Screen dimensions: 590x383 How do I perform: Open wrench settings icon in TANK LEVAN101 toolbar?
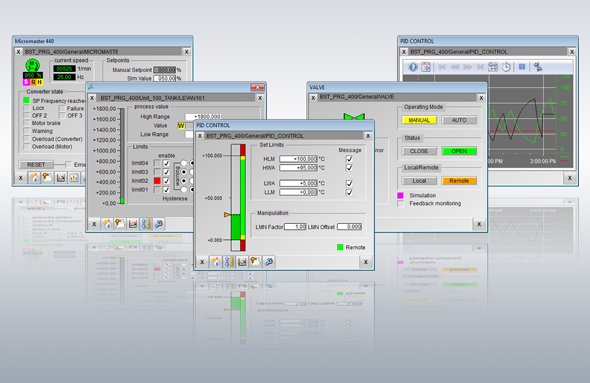(159, 224)
